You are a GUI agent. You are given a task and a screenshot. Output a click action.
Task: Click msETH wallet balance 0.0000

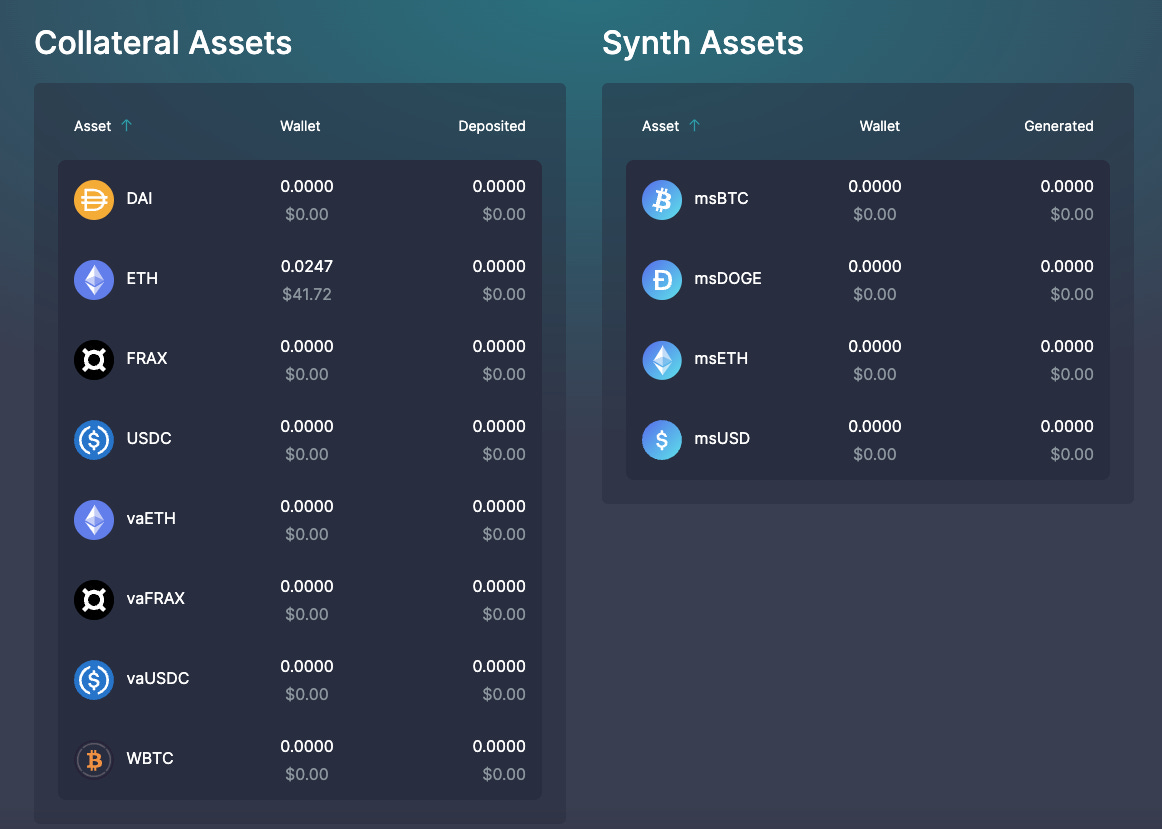[x=874, y=346]
